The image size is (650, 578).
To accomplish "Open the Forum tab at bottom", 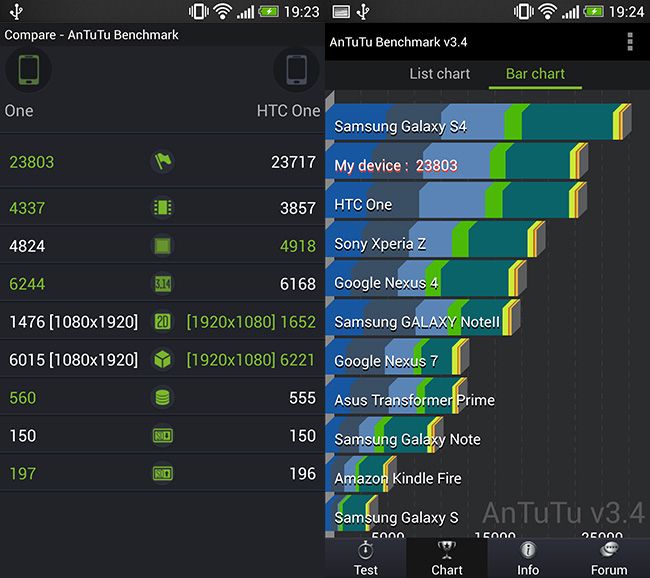I will pos(609,558).
